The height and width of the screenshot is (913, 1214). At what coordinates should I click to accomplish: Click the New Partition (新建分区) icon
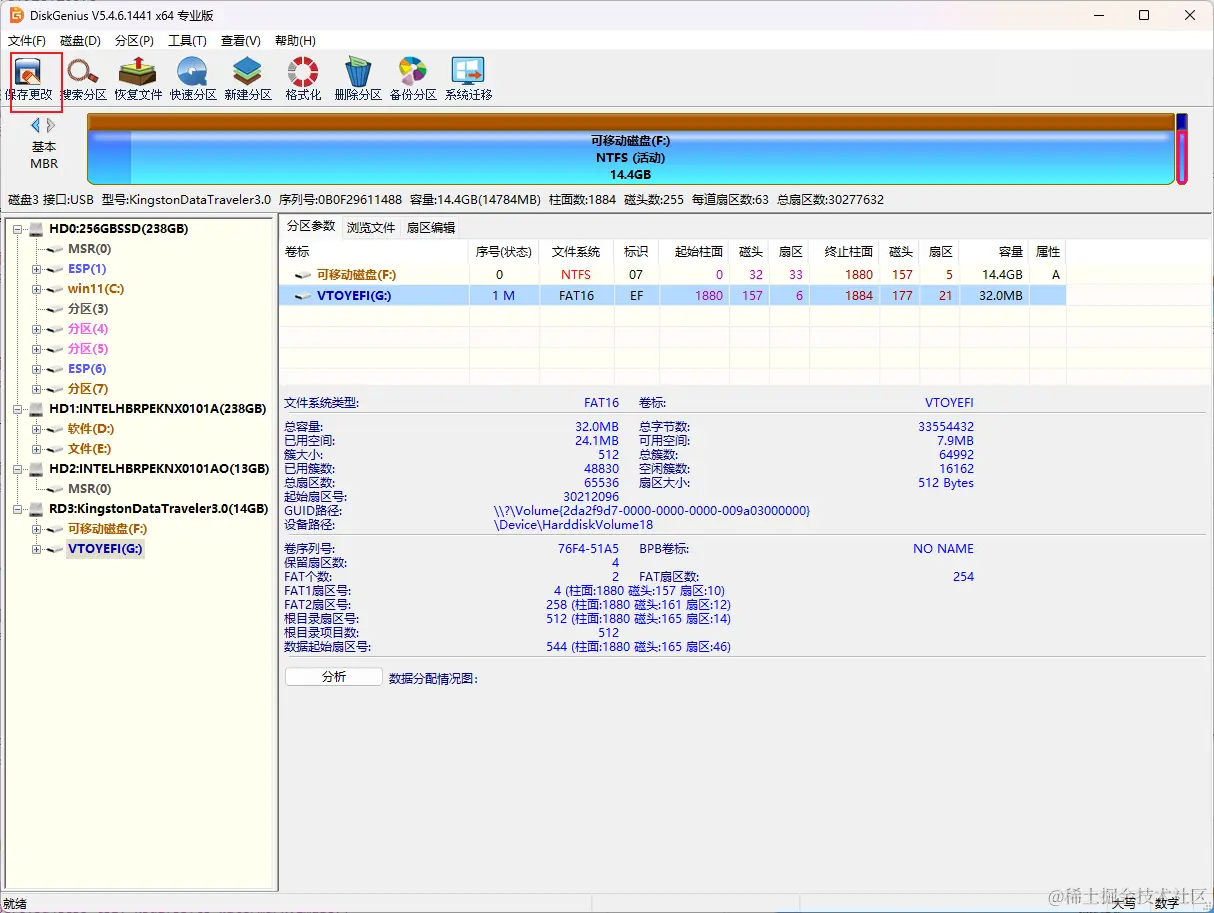(x=248, y=79)
